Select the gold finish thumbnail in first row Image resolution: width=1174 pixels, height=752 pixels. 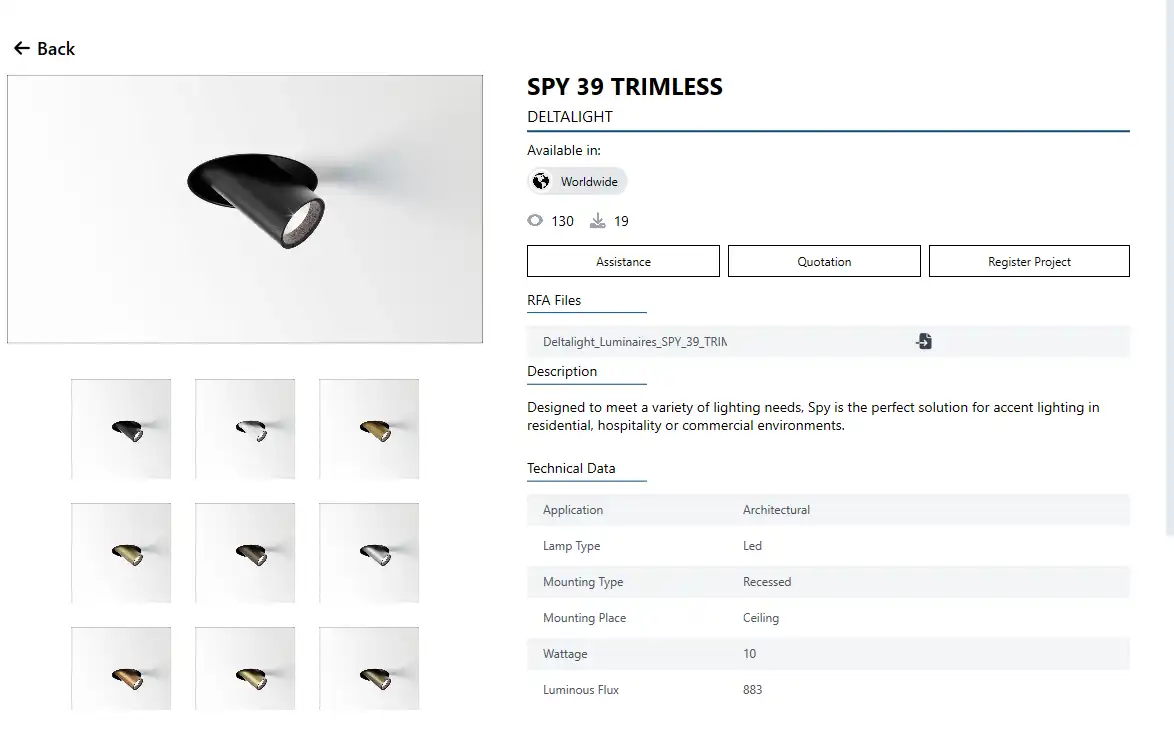pyautogui.click(x=369, y=428)
